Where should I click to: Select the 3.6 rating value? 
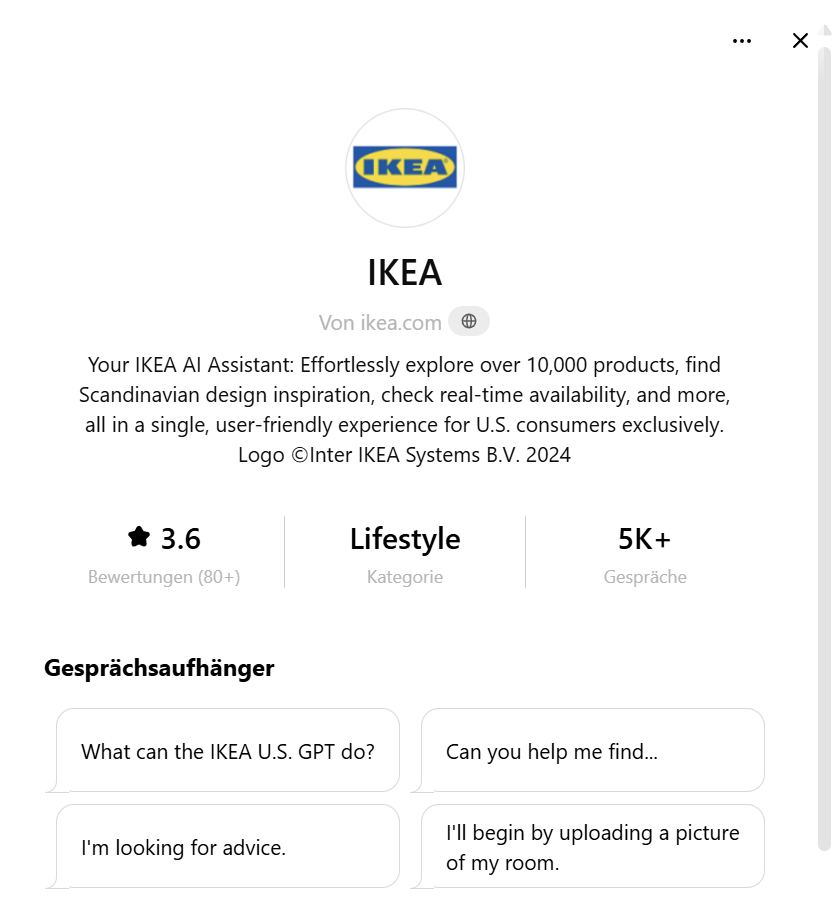pos(181,539)
